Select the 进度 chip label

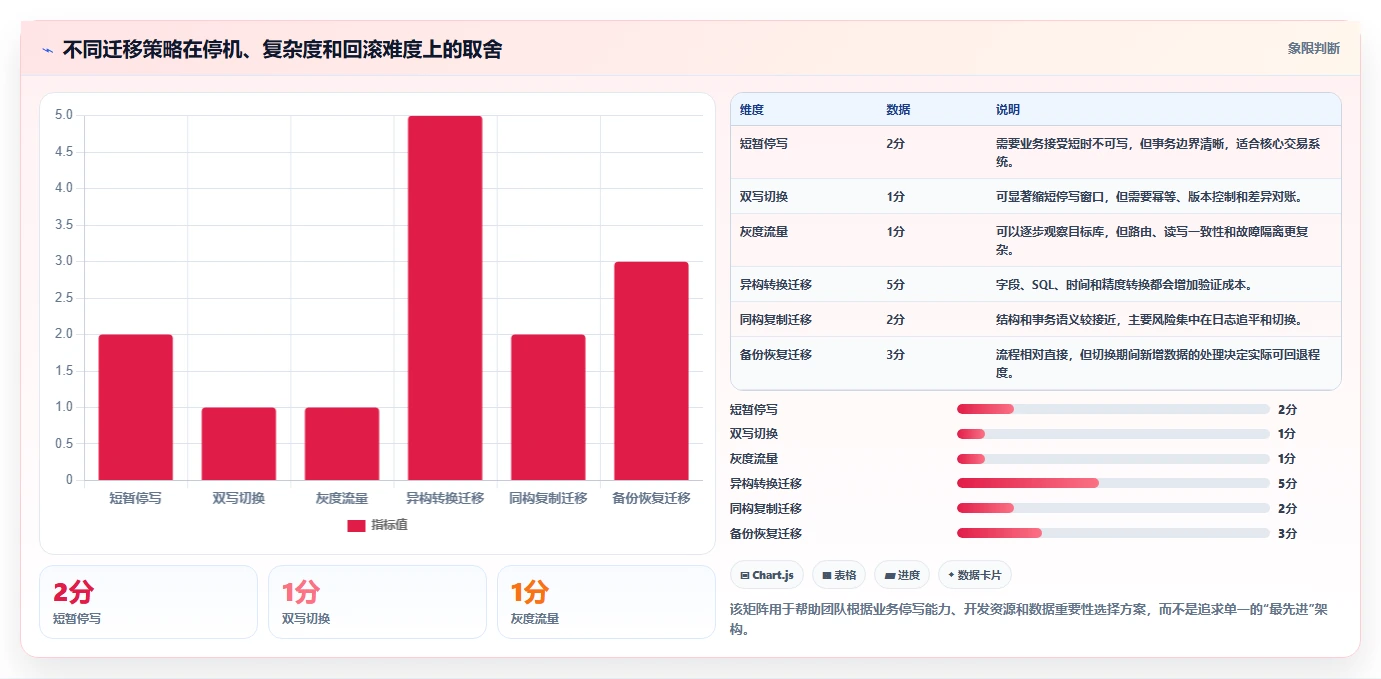909,575
